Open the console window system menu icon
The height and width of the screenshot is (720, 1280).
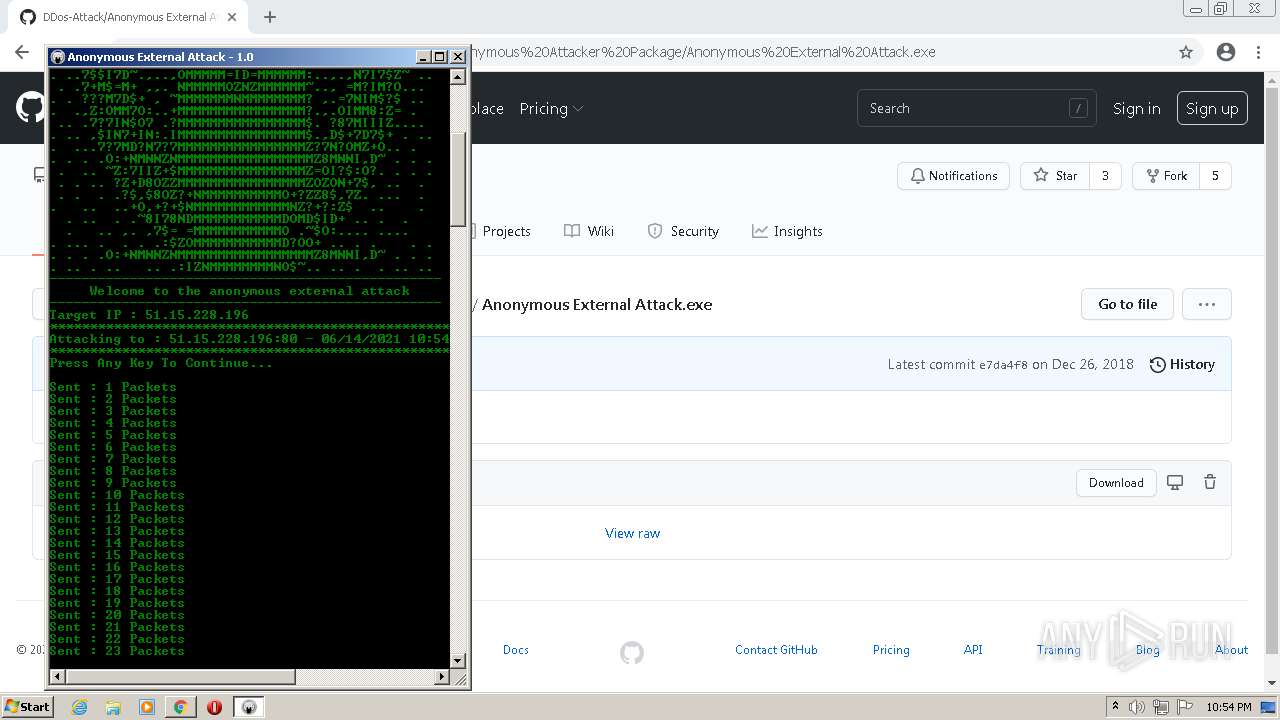[58, 57]
